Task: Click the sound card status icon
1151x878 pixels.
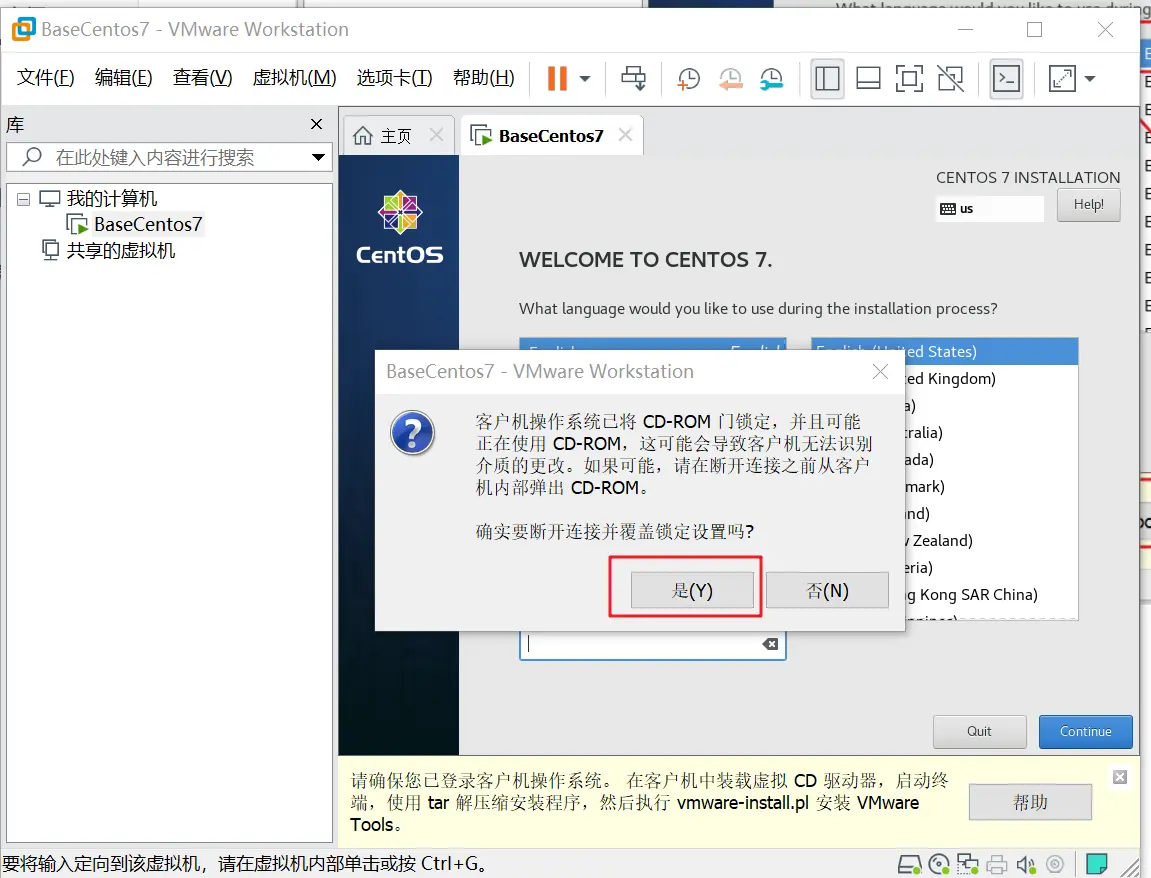Action: point(1026,865)
